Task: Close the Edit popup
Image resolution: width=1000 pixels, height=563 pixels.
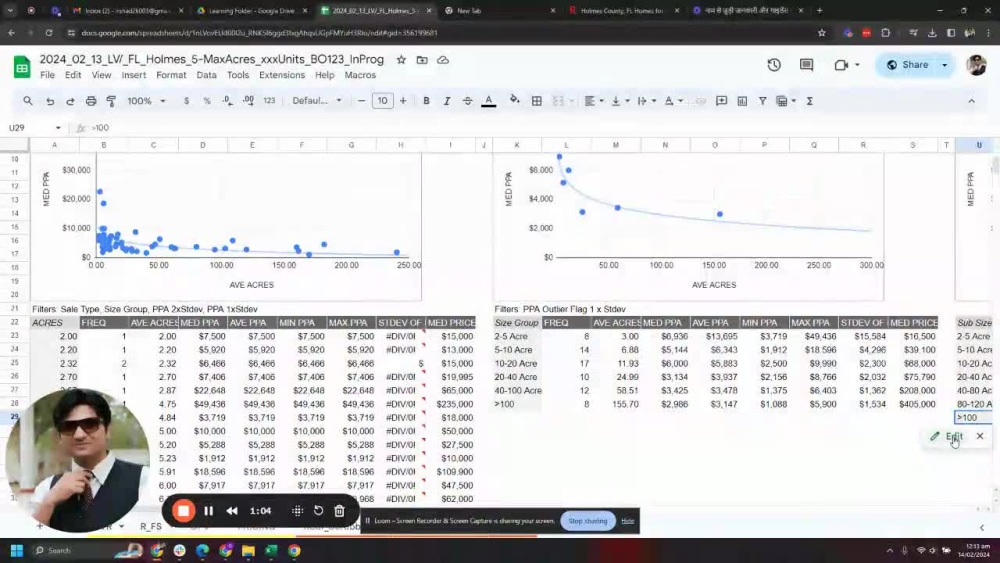Action: 980,436
